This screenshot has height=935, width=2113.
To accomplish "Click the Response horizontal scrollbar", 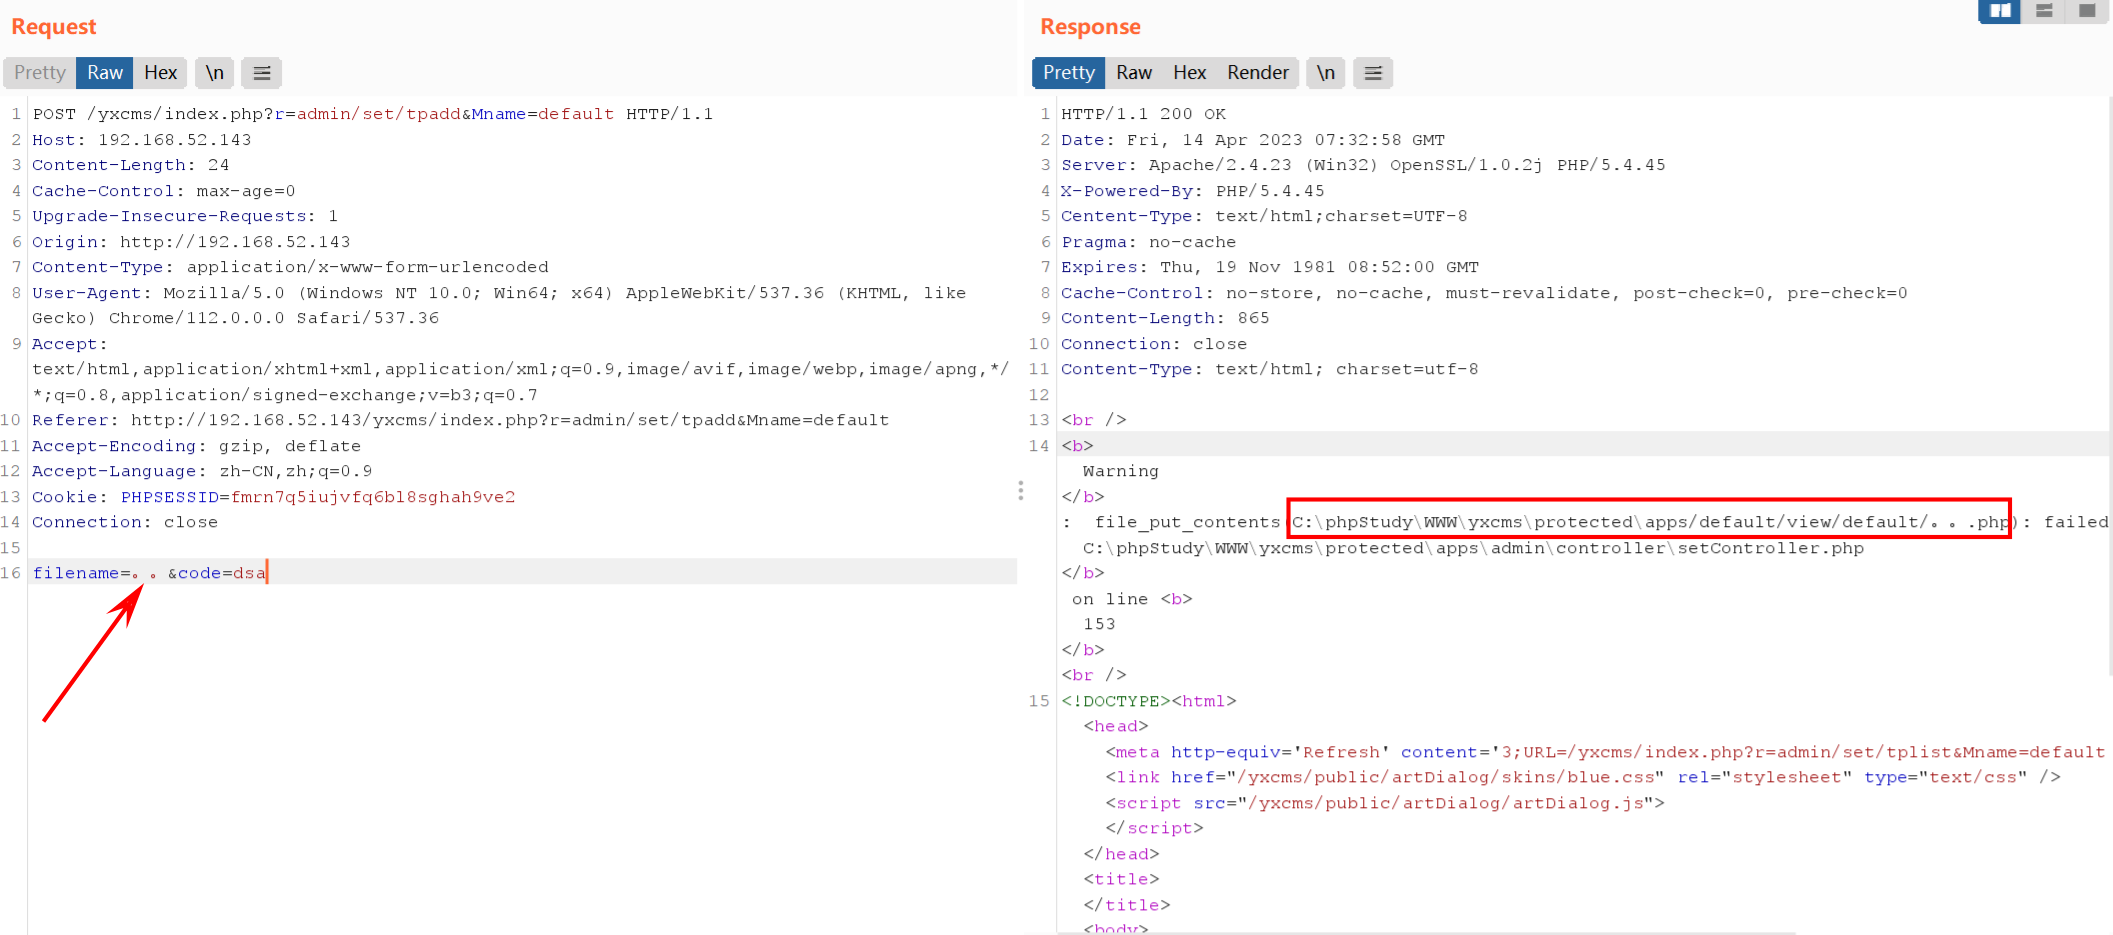I will click(1427, 934).
